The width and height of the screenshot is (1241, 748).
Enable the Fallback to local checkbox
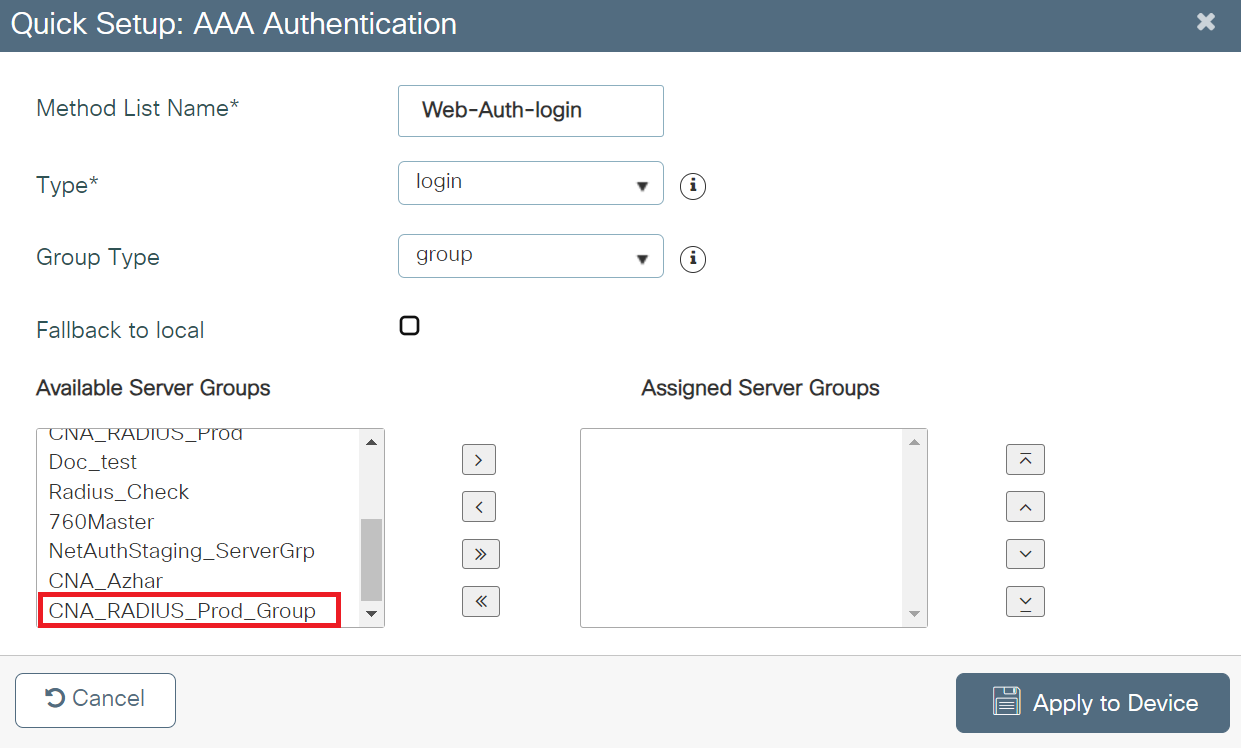[x=409, y=326]
